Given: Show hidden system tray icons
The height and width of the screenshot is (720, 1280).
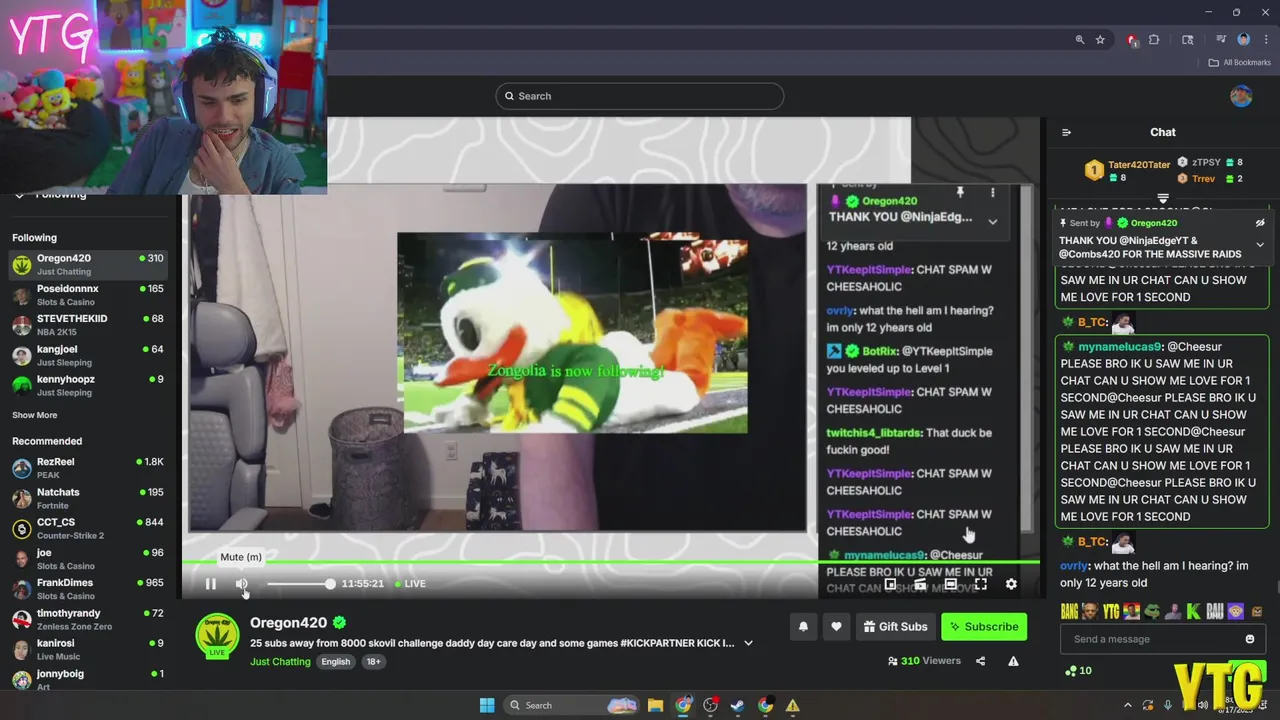Looking at the screenshot, I should tap(1127, 705).
